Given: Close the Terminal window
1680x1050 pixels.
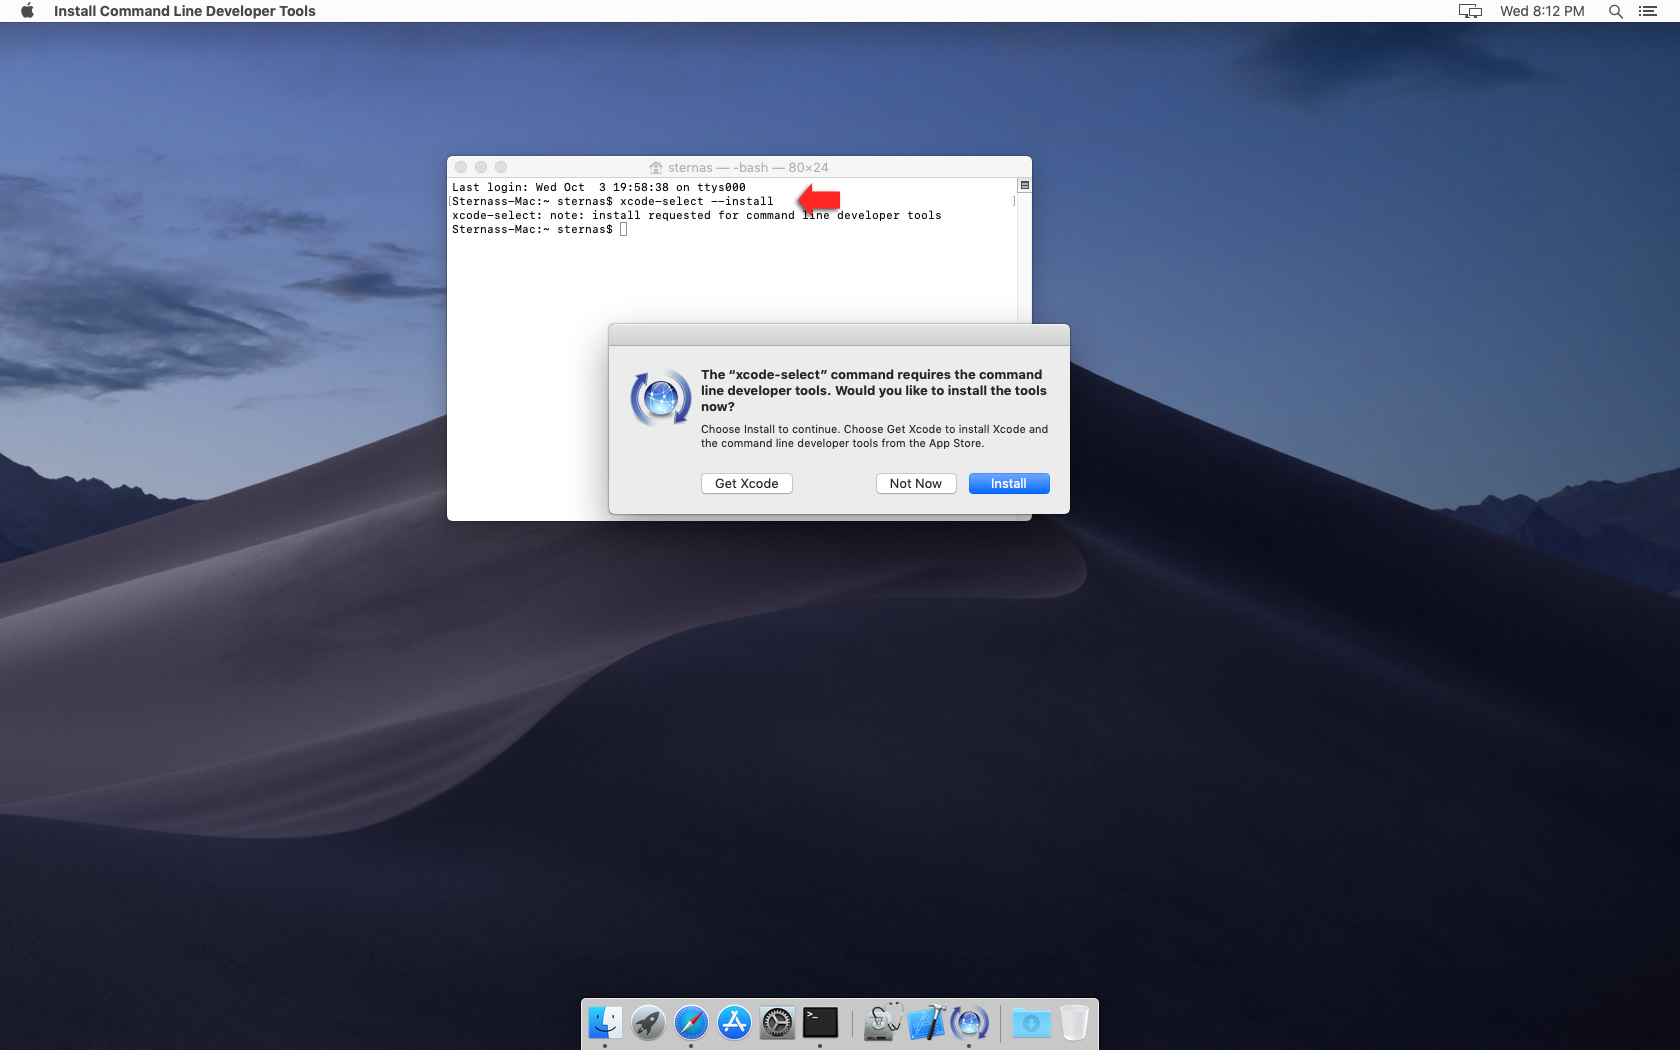Looking at the screenshot, I should 461,167.
